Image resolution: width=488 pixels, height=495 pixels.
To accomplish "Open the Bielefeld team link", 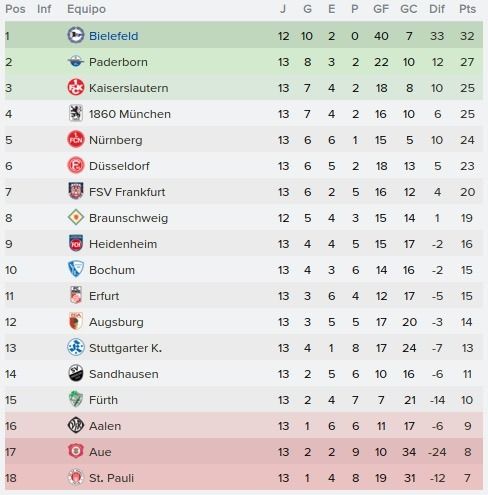I will [113, 36].
